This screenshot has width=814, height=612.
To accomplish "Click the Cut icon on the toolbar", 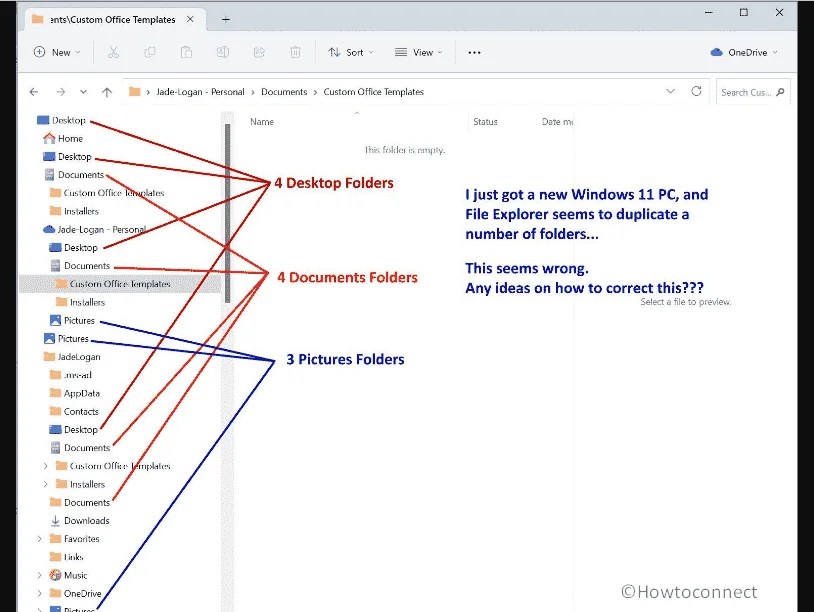I will tap(116, 52).
